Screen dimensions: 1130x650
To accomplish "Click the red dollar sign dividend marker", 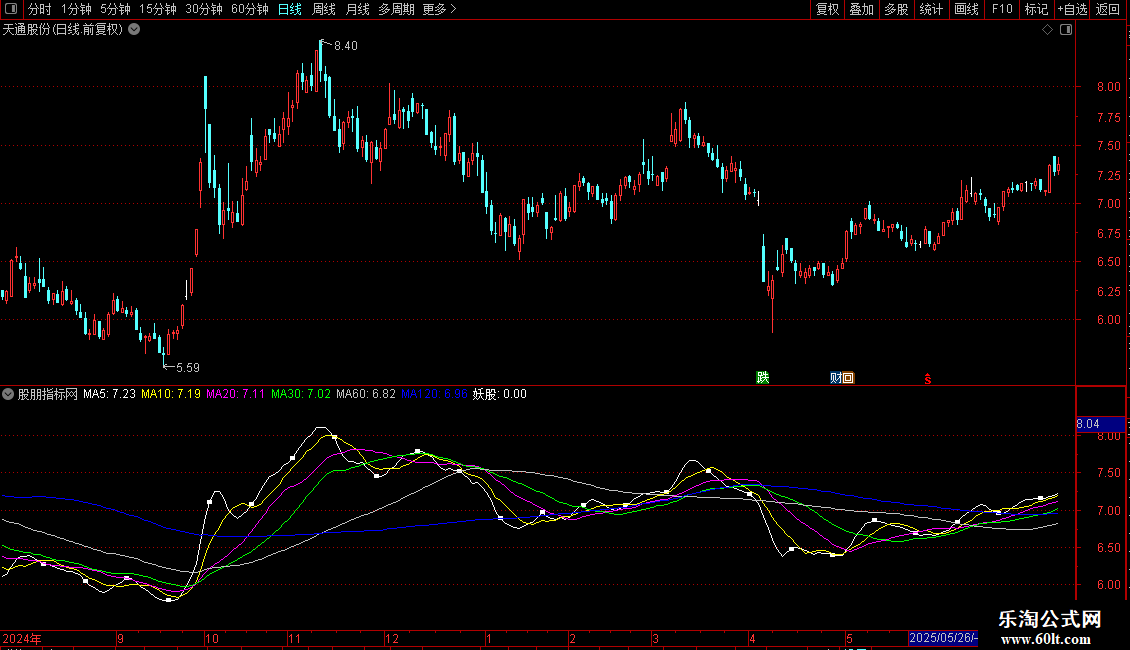I will click(x=927, y=379).
